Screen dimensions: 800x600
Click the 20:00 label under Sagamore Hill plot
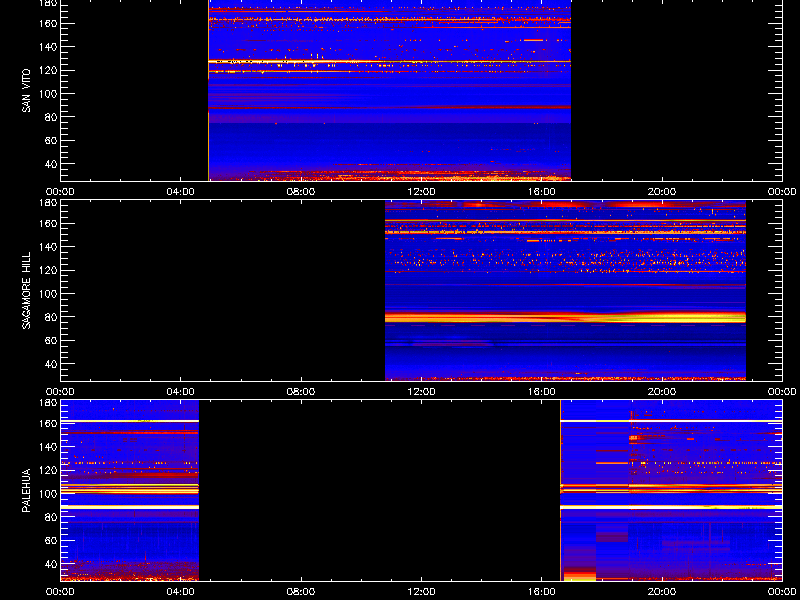(x=662, y=392)
